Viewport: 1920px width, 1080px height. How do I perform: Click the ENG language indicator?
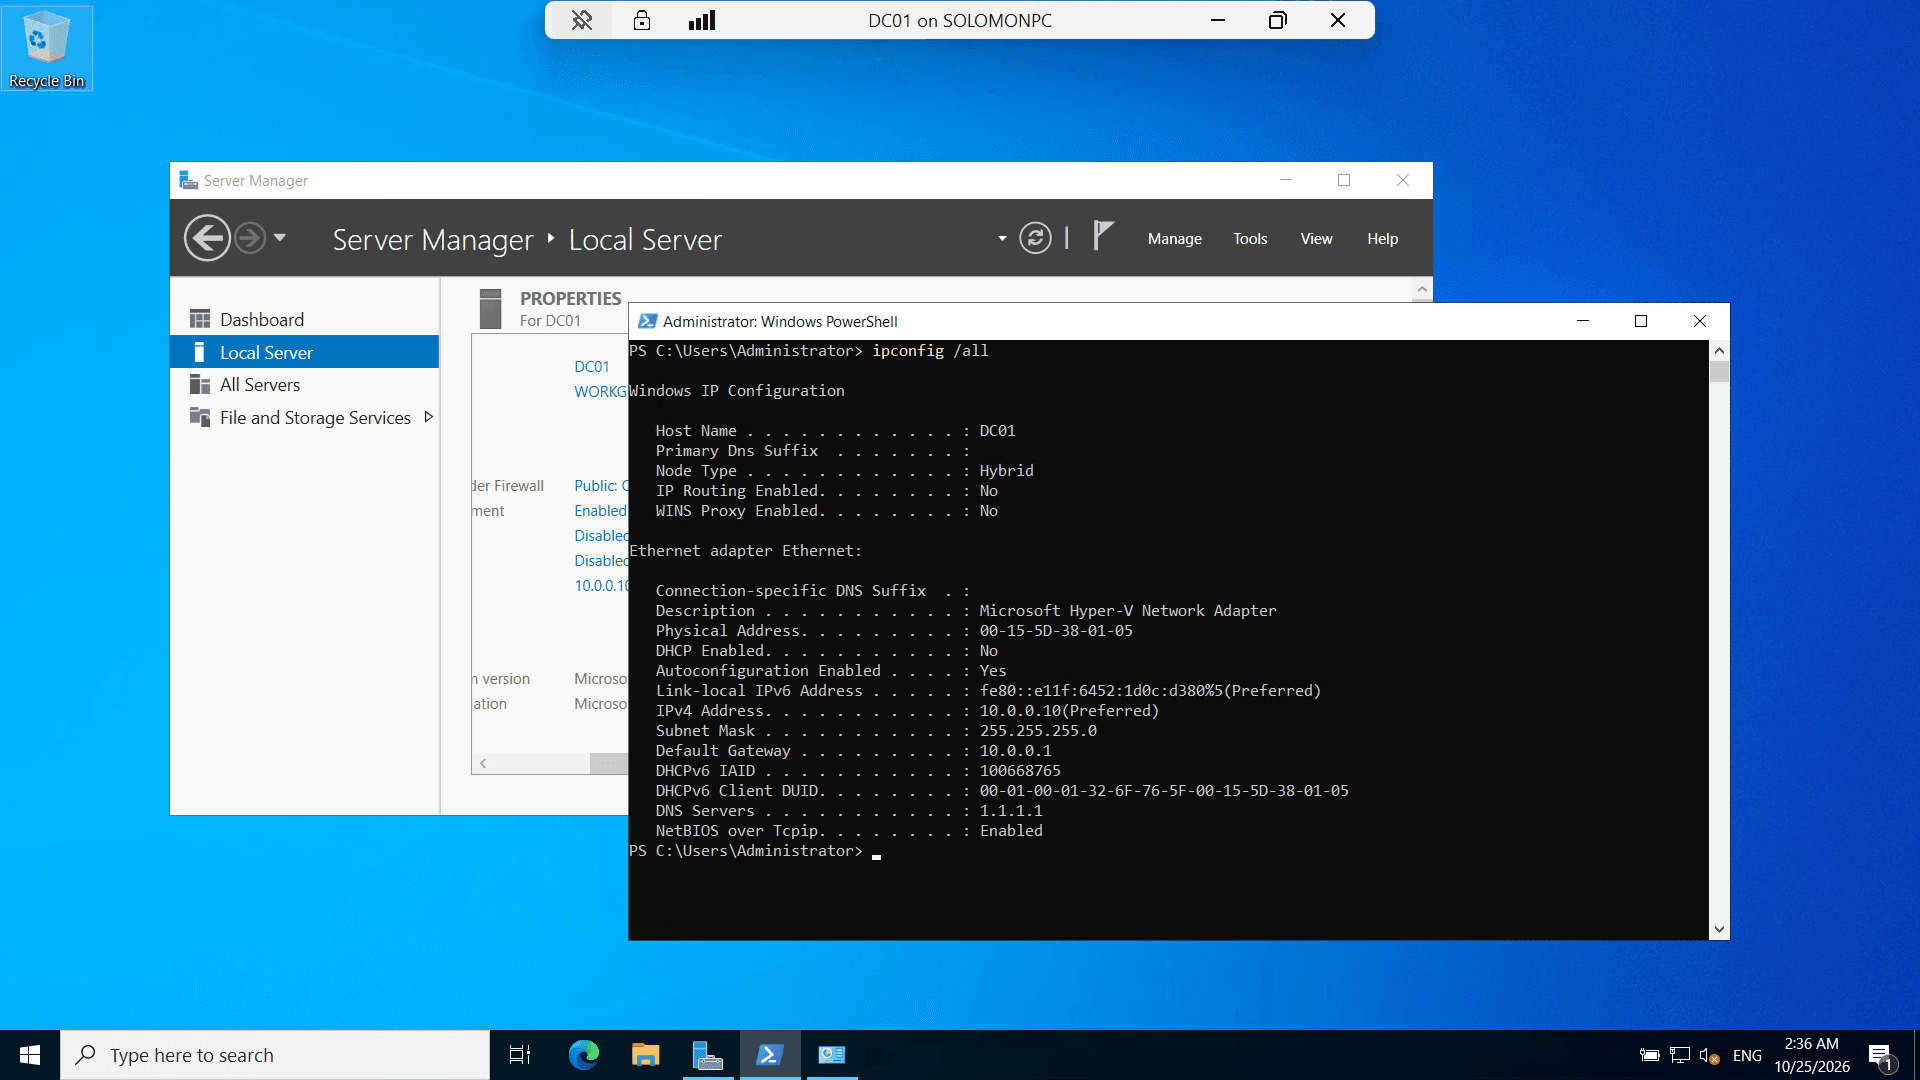pos(1747,1055)
